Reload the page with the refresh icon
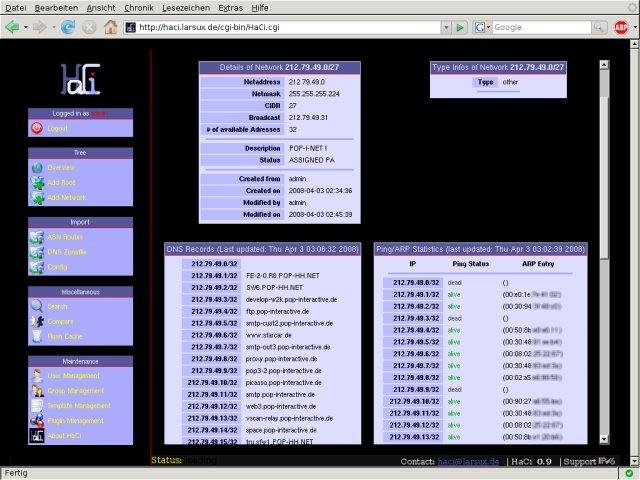 [68, 27]
